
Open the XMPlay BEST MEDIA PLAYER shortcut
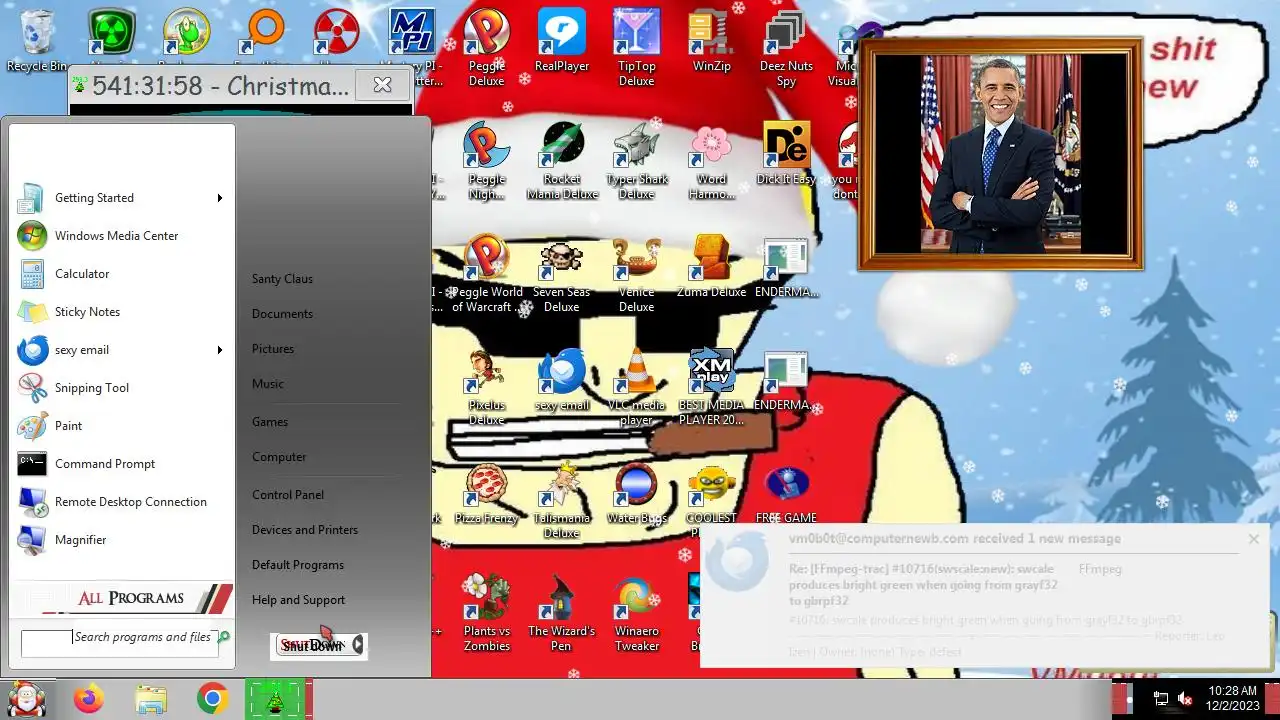712,387
